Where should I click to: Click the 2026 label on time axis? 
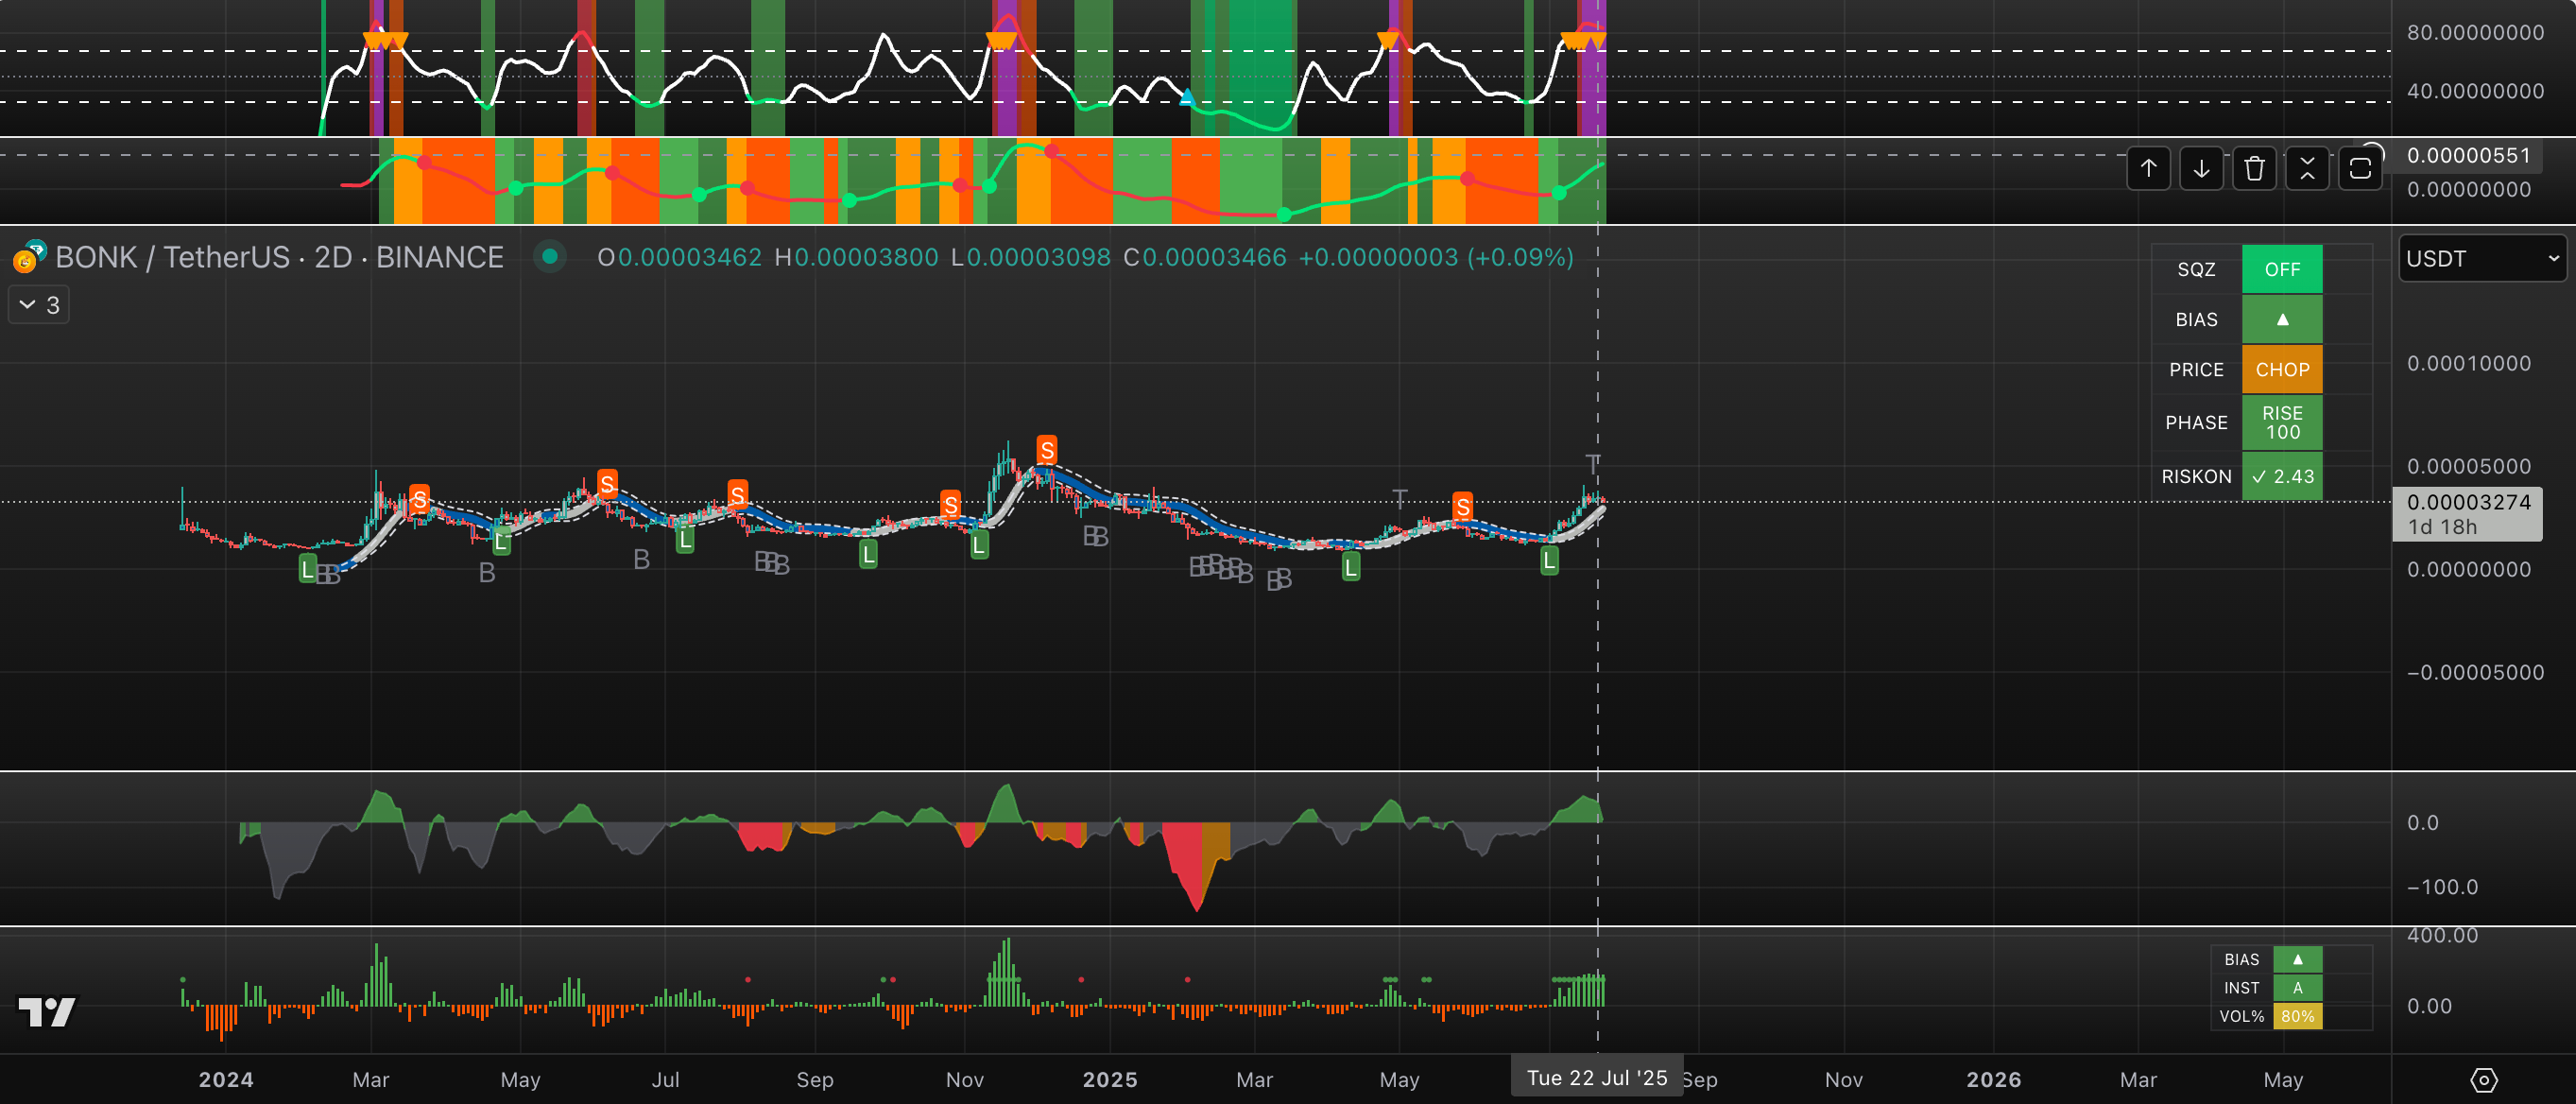click(x=1994, y=1080)
